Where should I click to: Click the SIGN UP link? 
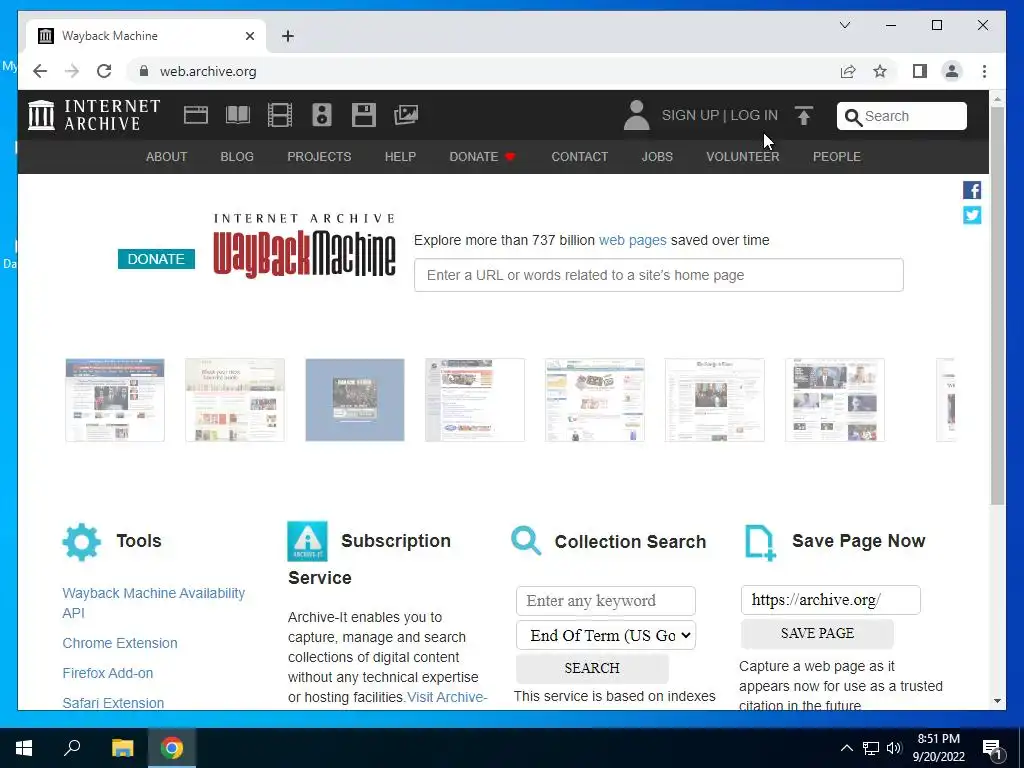click(x=690, y=116)
